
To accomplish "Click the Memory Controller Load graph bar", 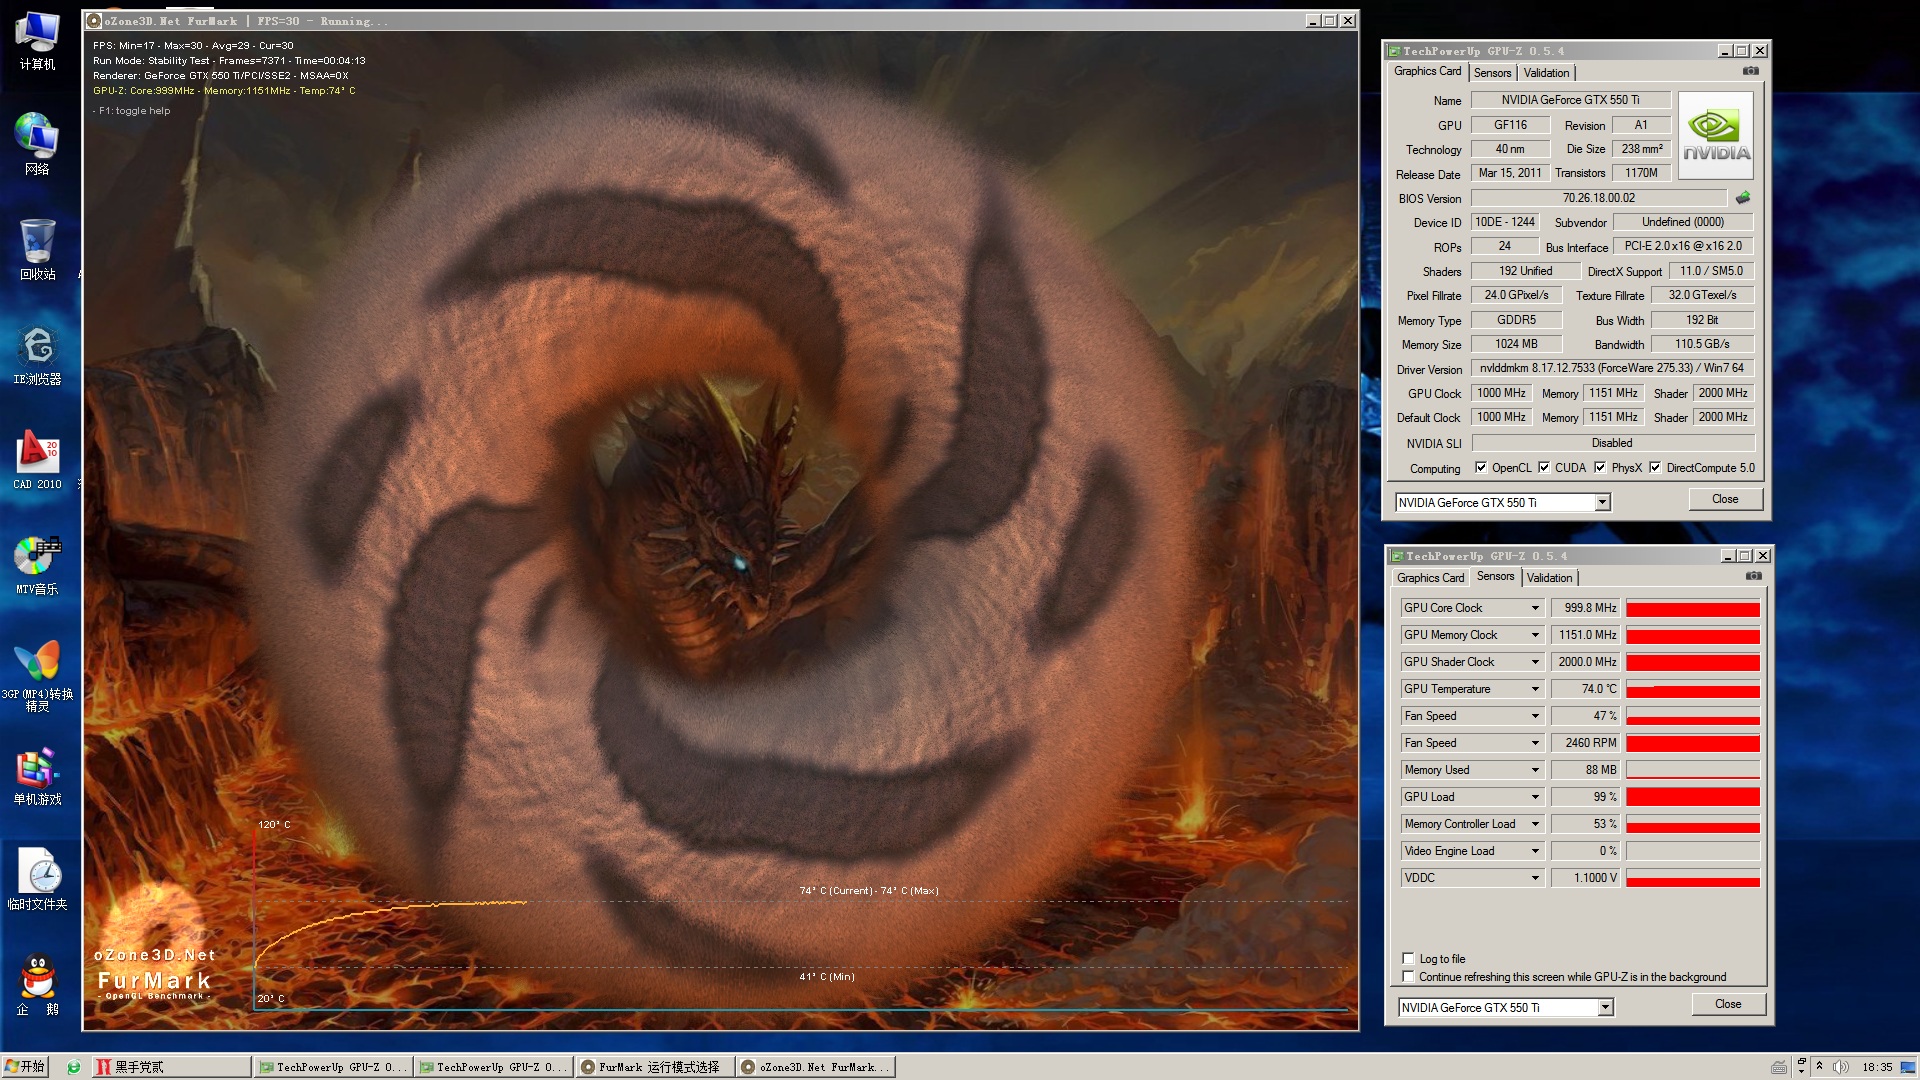I will pos(1692,824).
